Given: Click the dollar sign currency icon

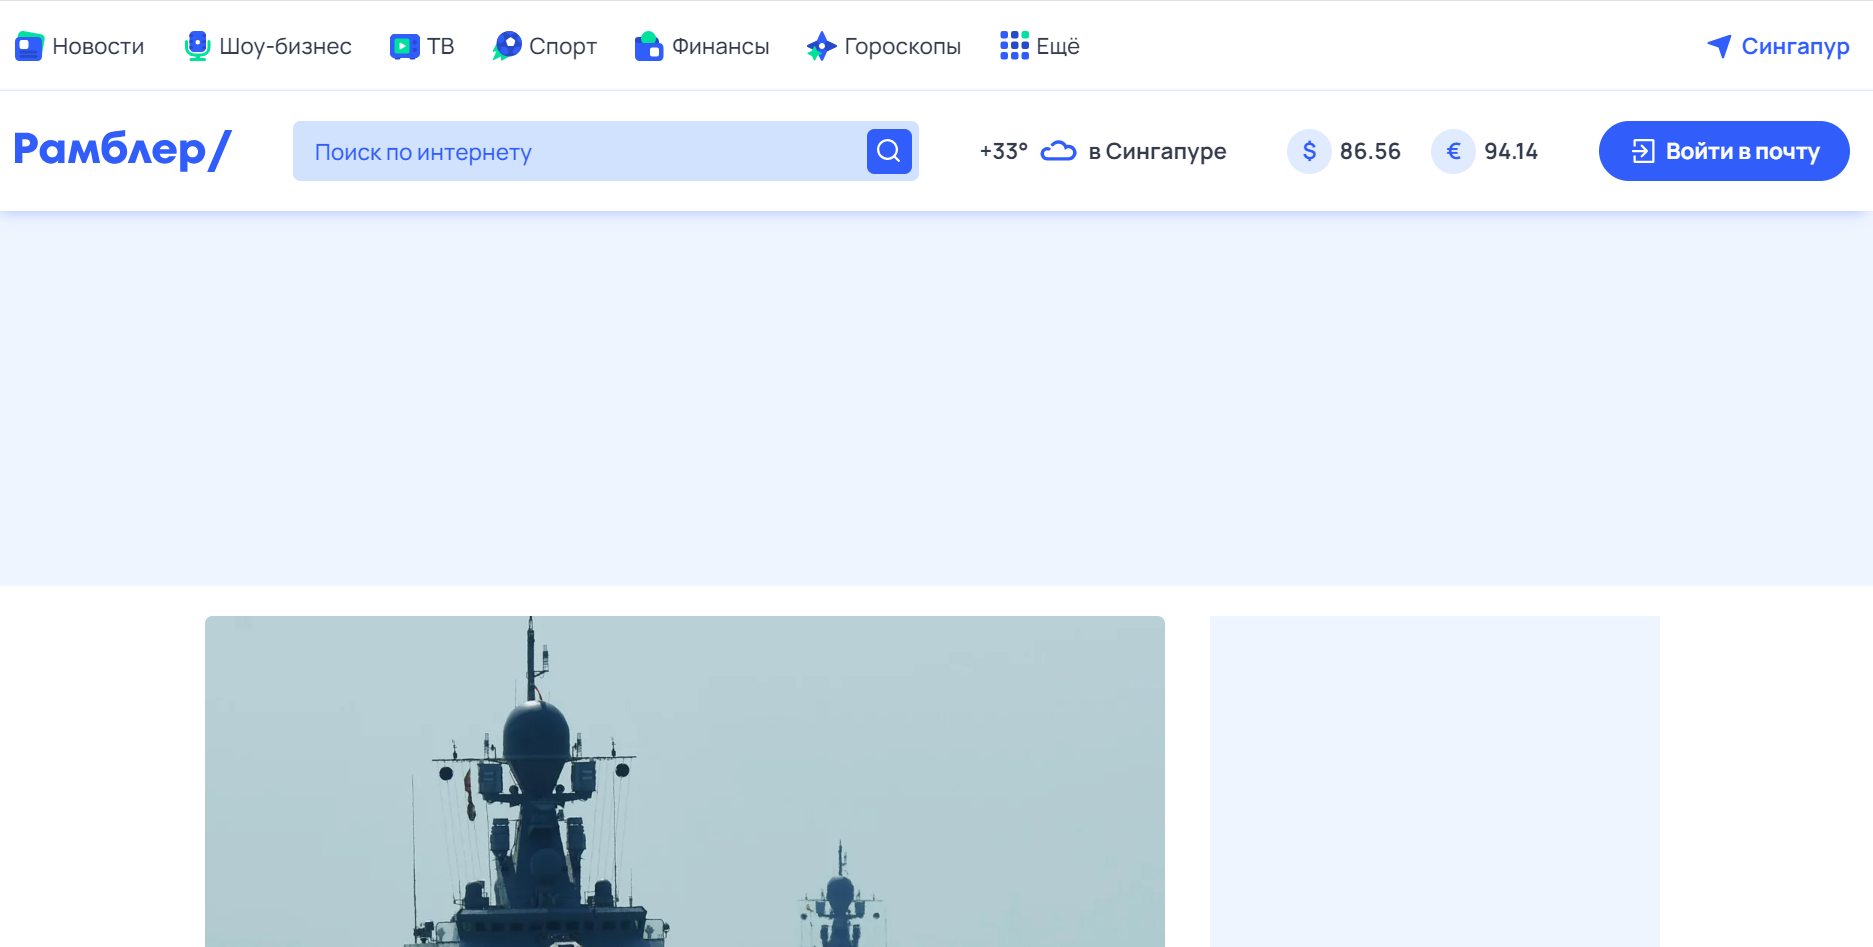Looking at the screenshot, I should [x=1309, y=151].
